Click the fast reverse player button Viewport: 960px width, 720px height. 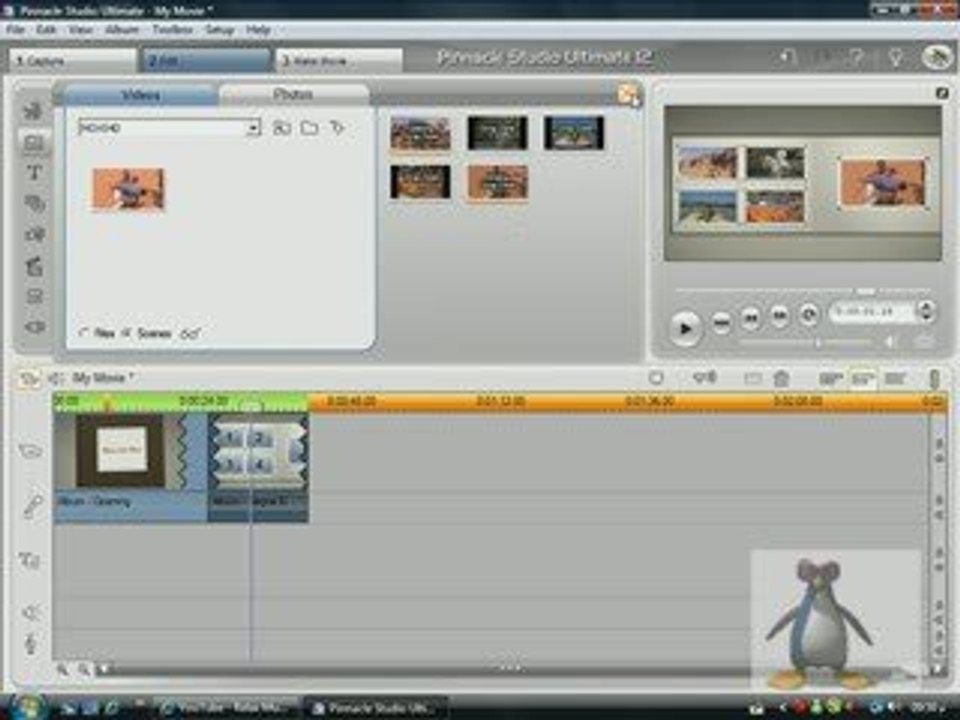[751, 317]
